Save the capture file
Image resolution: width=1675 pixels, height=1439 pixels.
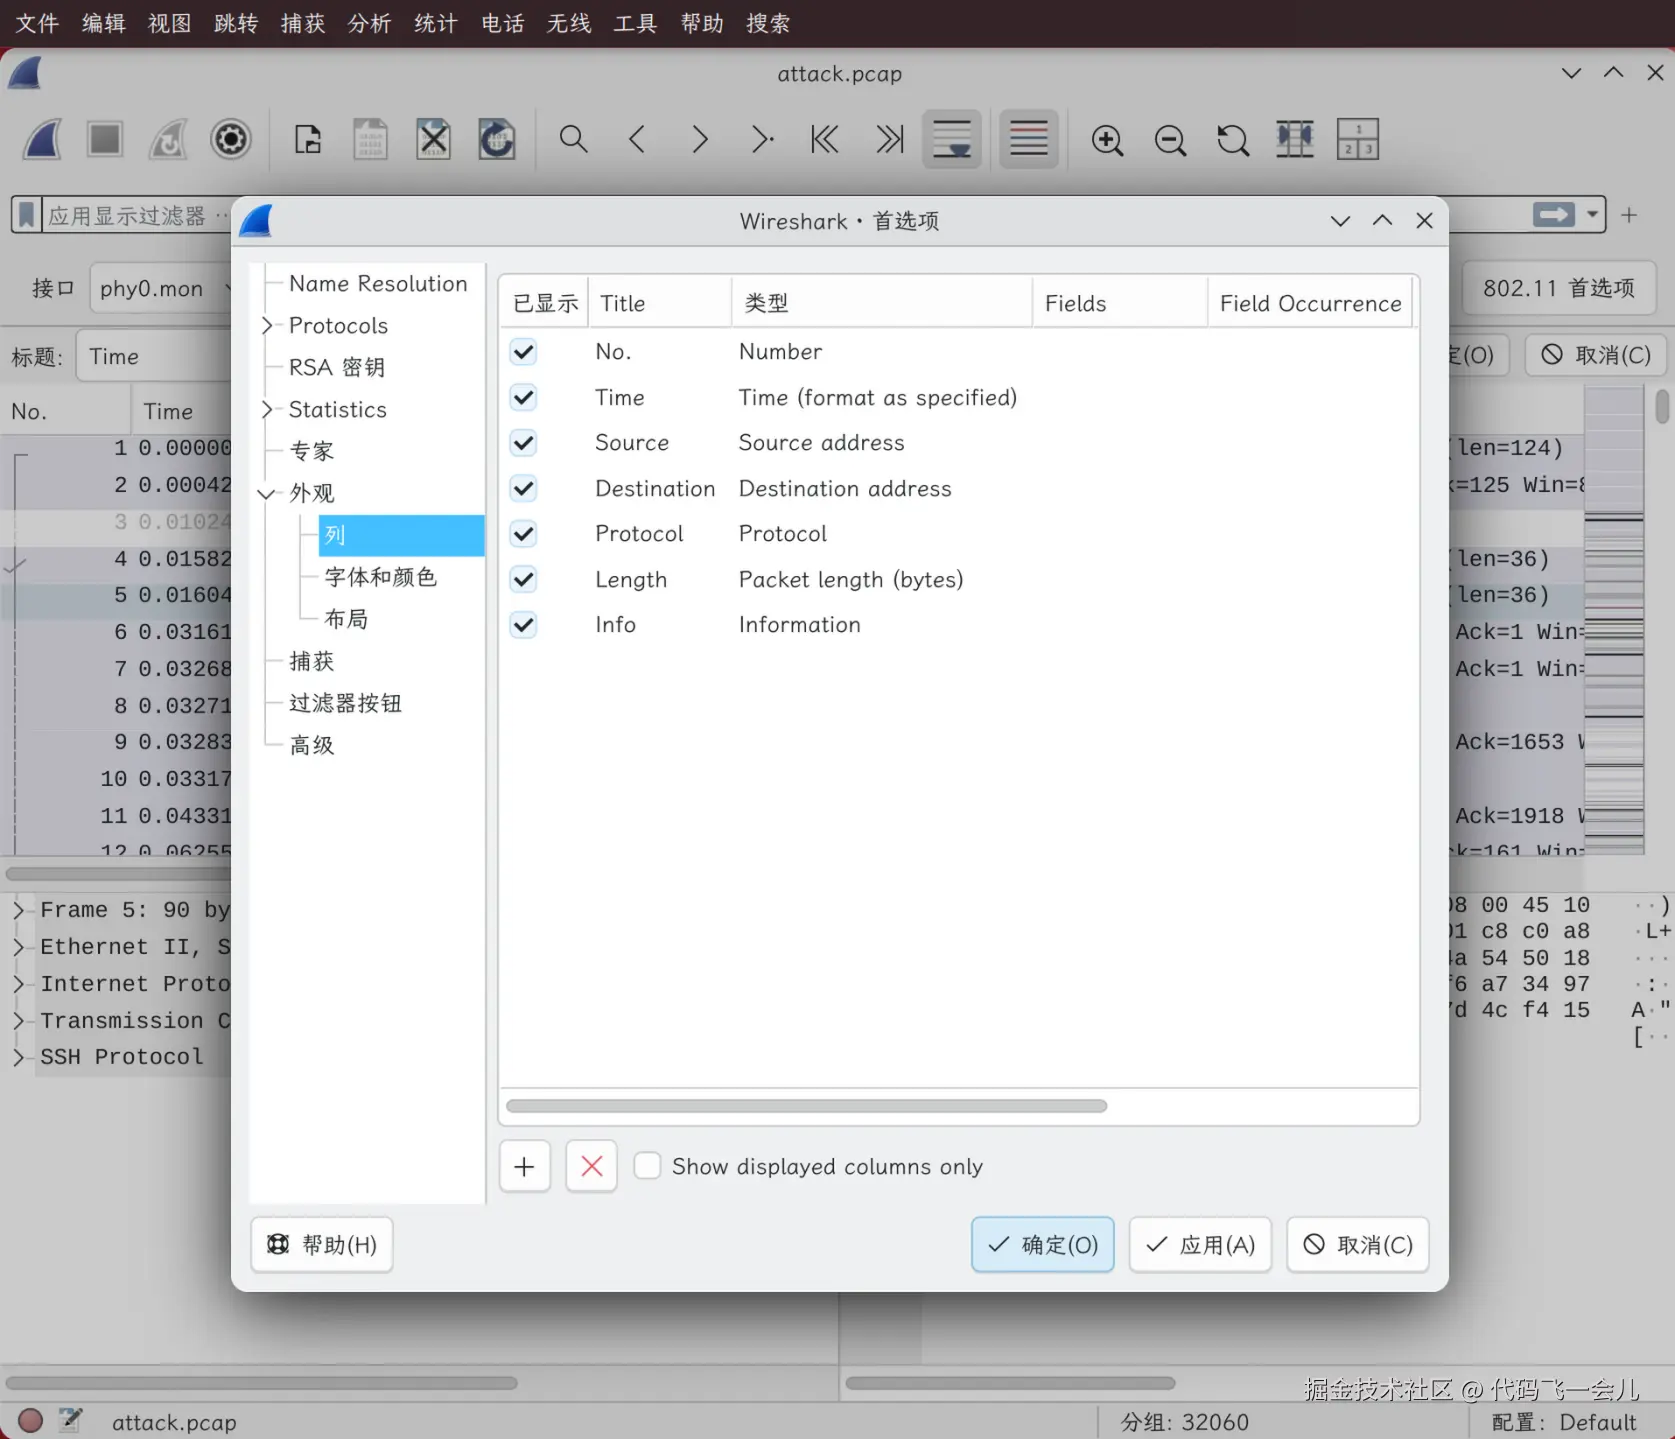click(370, 139)
